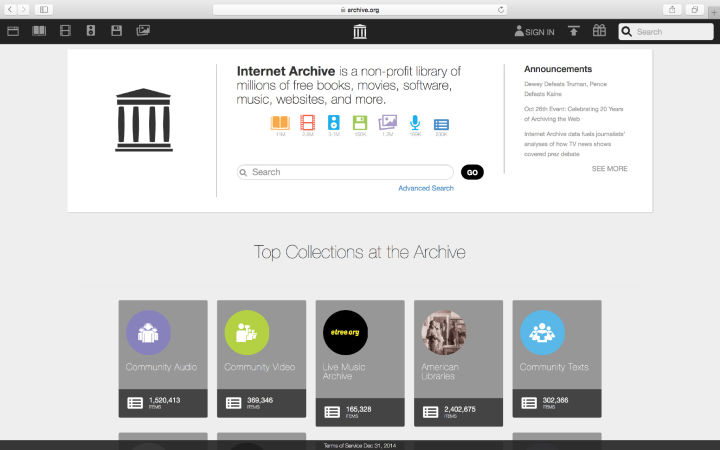Click the blue list collections icon

[x=441, y=123]
